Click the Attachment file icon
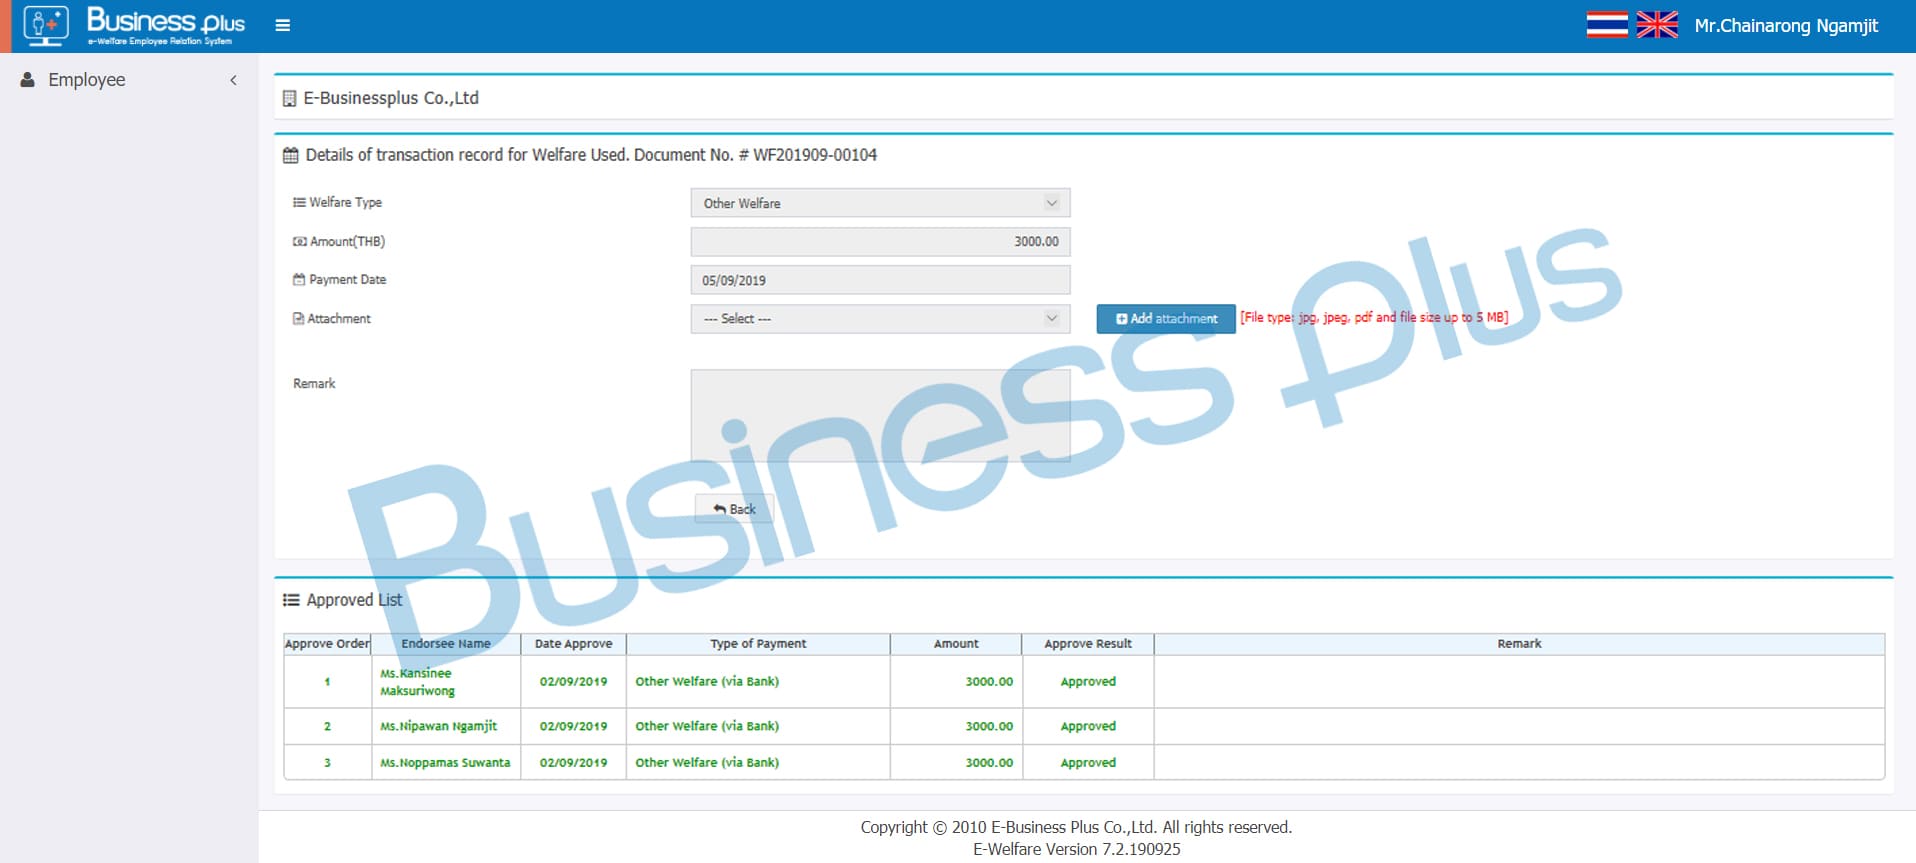 click(x=298, y=318)
